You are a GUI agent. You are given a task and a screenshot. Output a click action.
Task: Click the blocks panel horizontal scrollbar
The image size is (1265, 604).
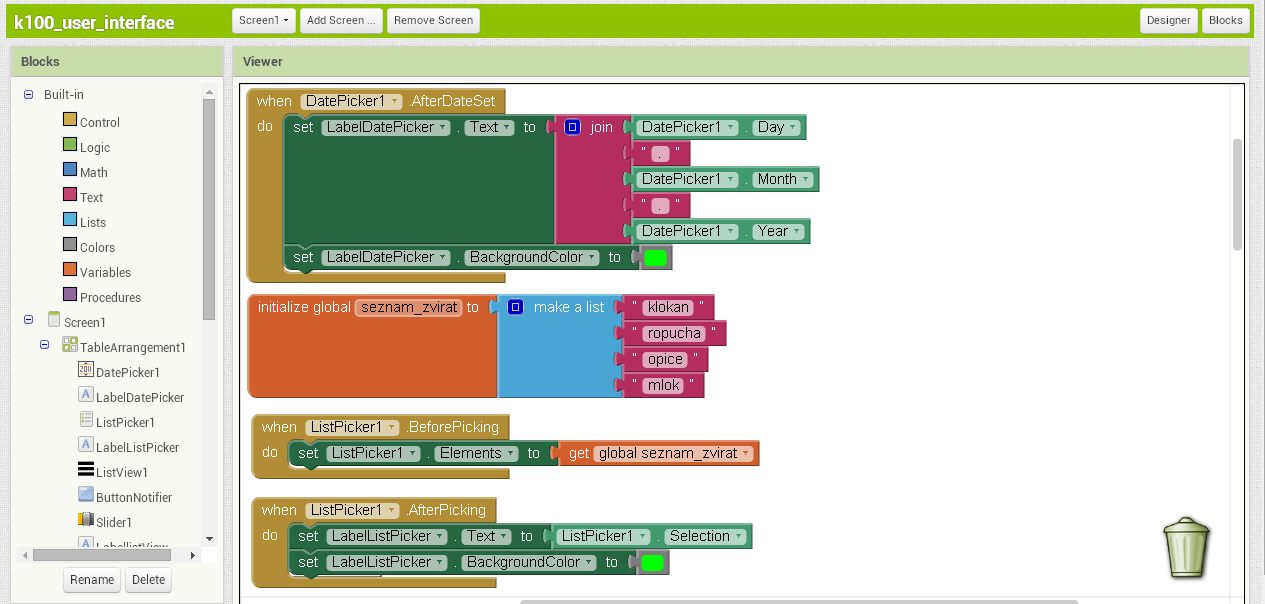pos(100,554)
